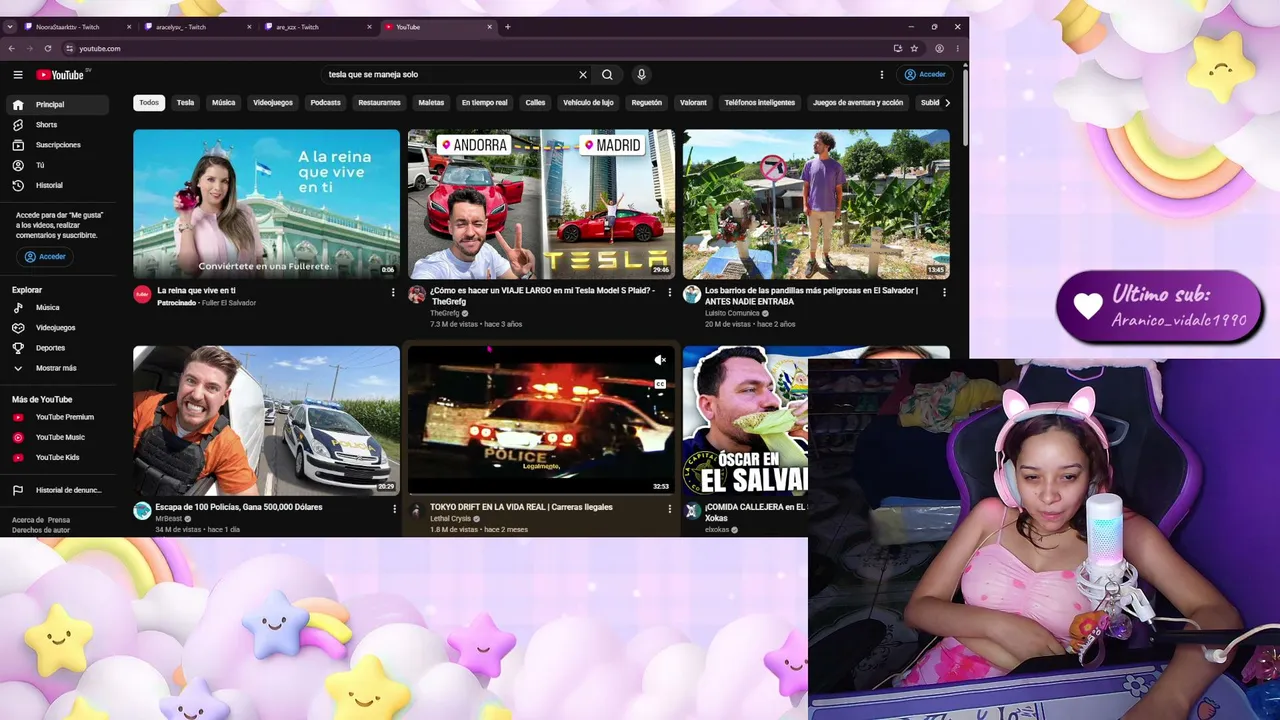This screenshot has width=1280, height=720.
Task: Click the sidebar Acceder sign-in button
Action: pyautogui.click(x=45, y=257)
